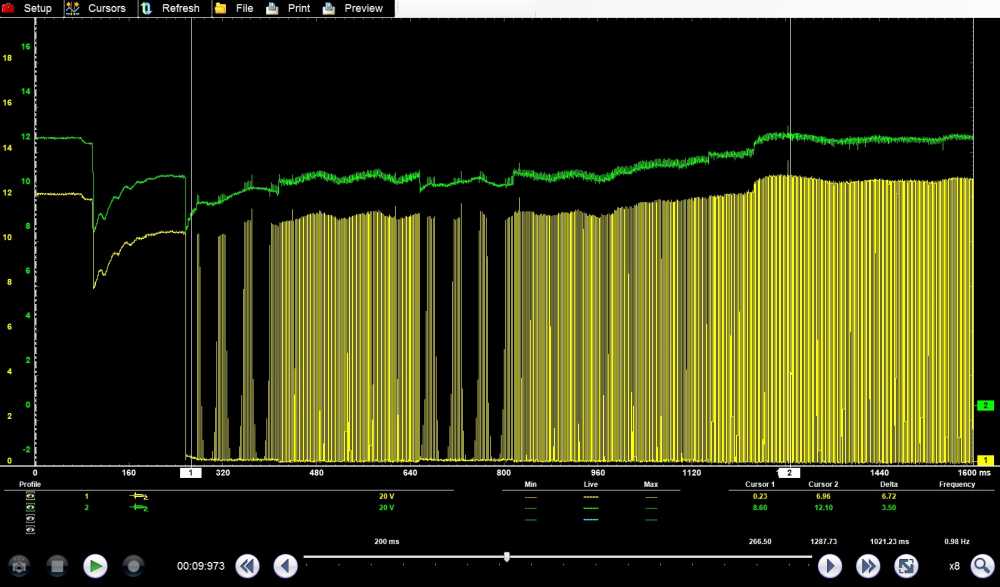Click the Preview button
Image resolution: width=1000 pixels, height=587 pixels.
click(x=353, y=8)
